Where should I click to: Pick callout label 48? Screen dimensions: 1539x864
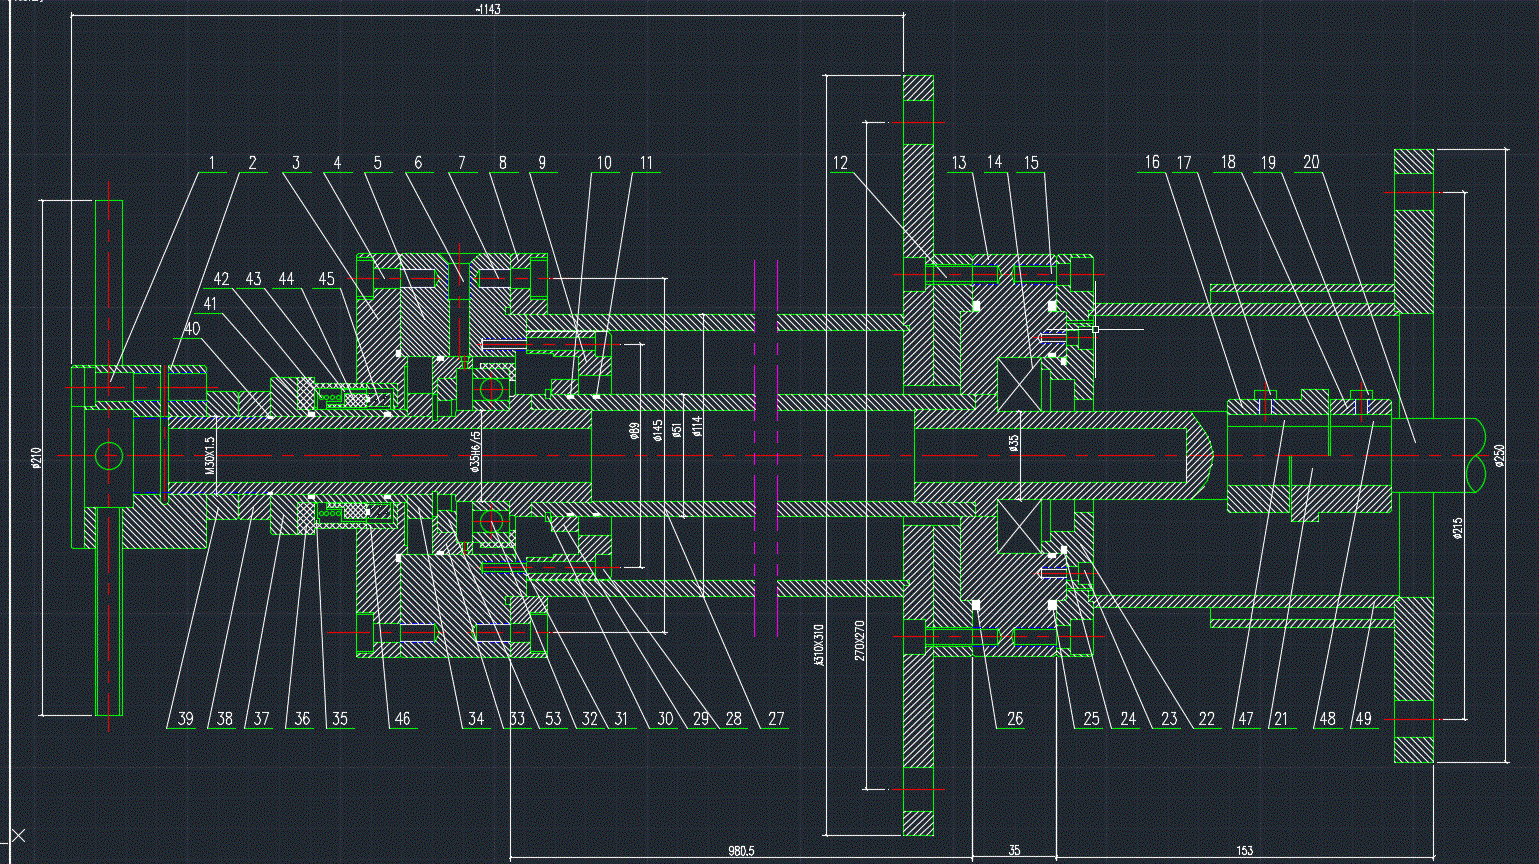[1327, 719]
